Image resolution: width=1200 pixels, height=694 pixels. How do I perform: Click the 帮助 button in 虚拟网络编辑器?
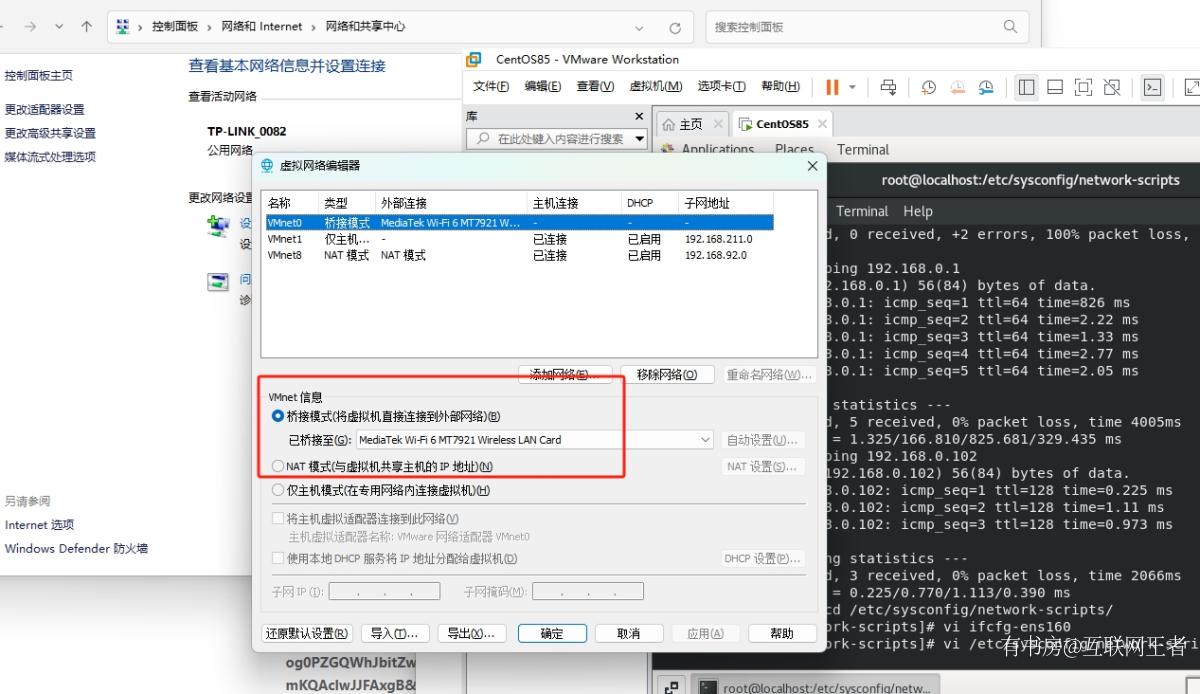click(782, 633)
